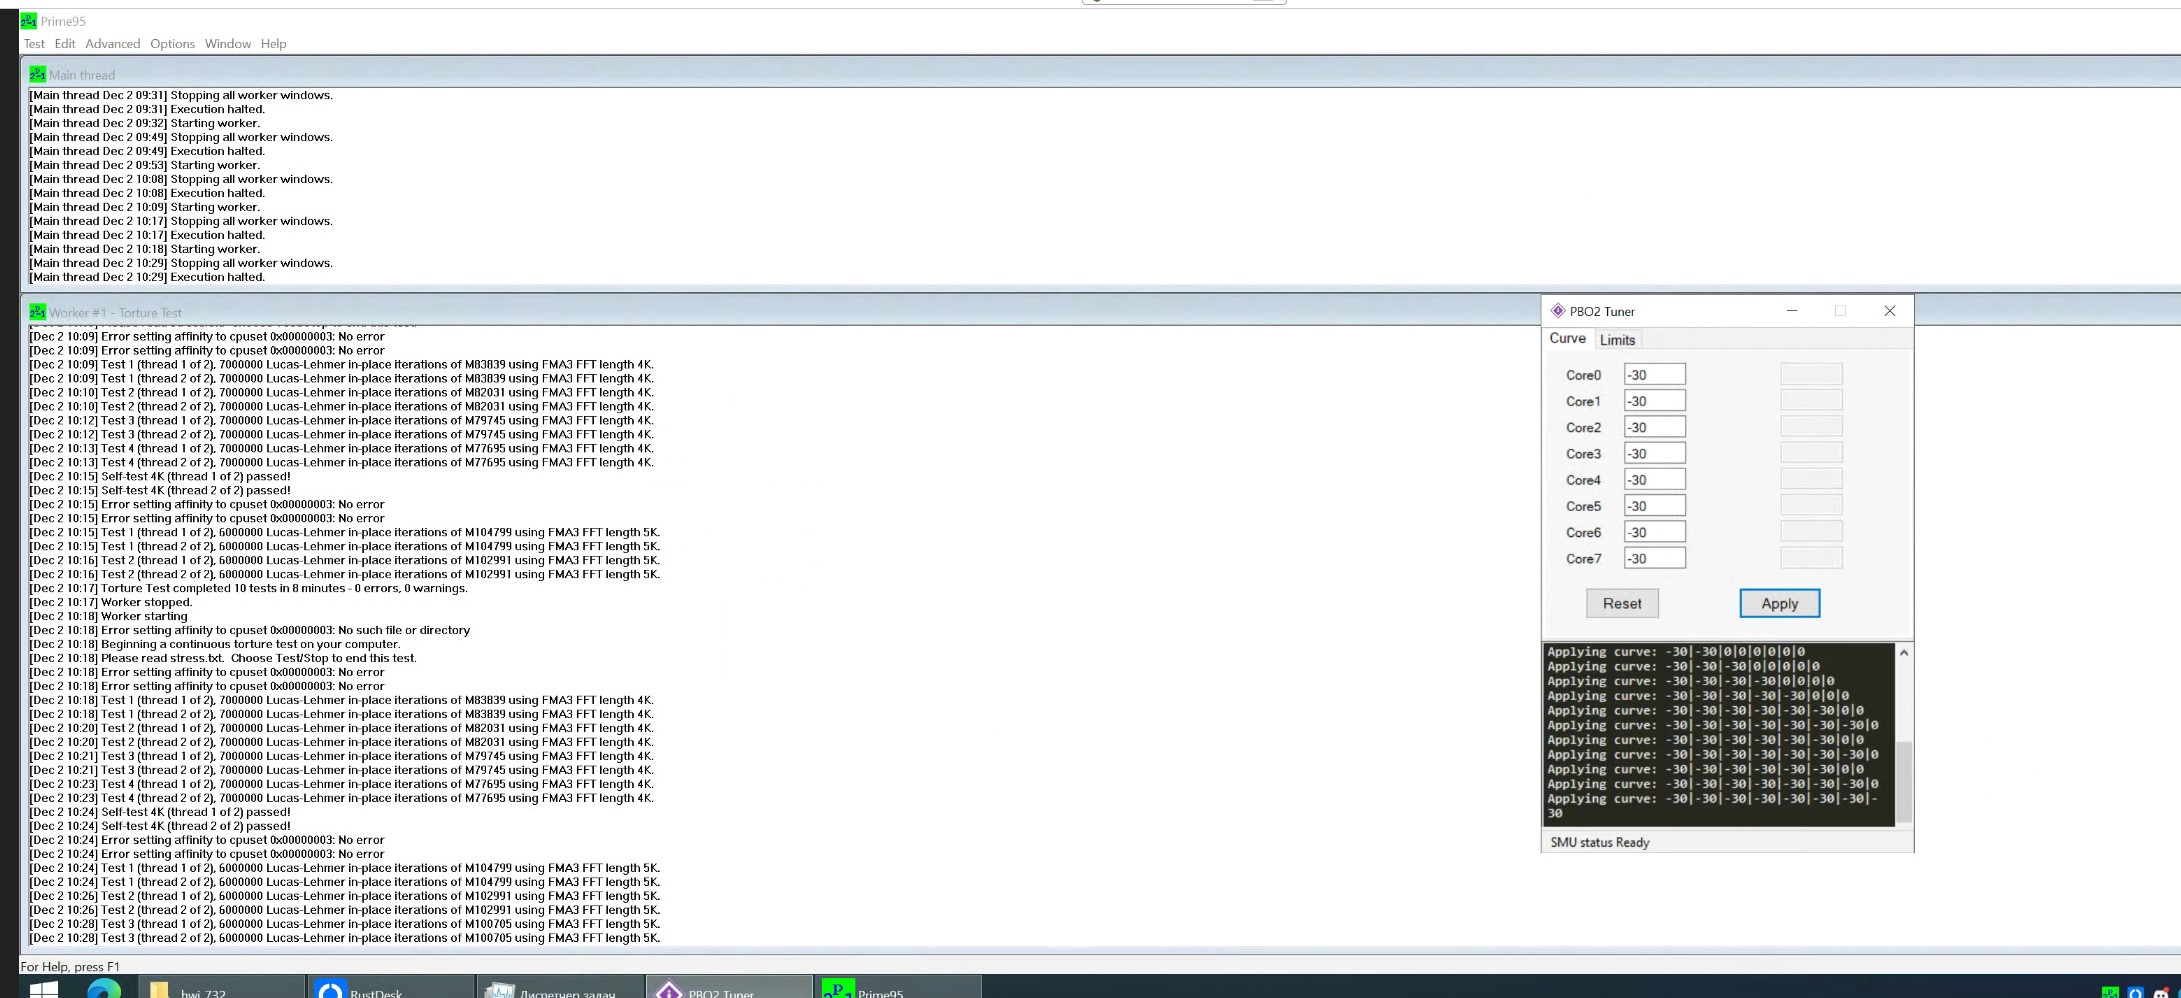Click the Reset button in PBO2 Tuner
2181x998 pixels.
tap(1622, 603)
